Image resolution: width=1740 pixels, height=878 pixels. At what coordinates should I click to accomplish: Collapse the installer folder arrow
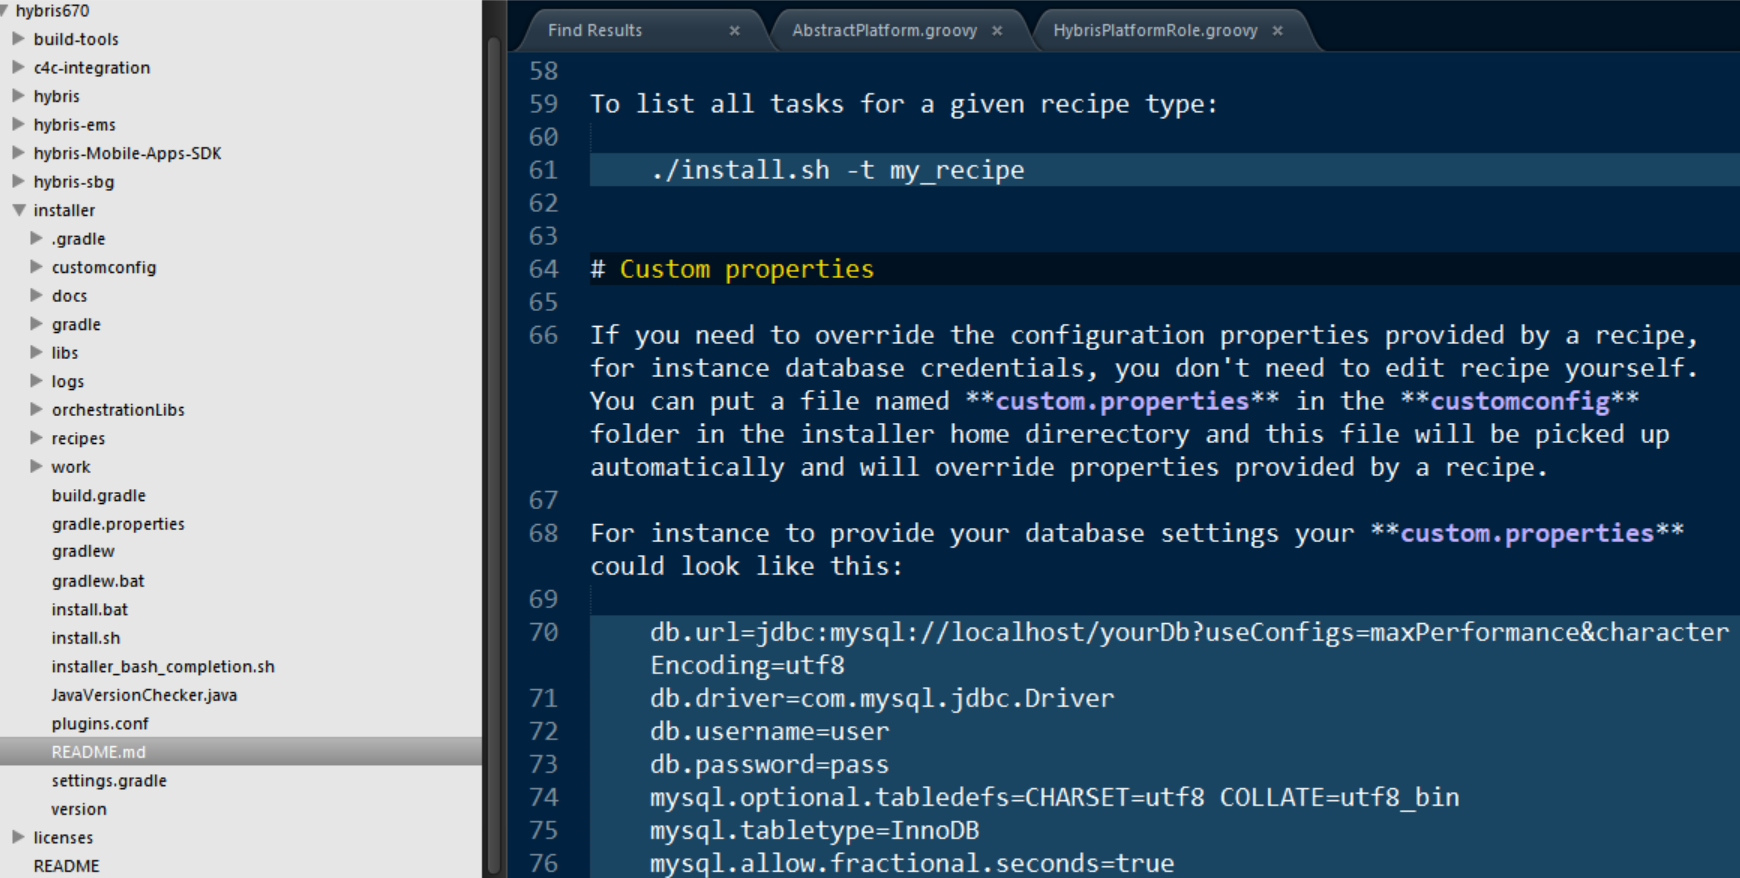click(x=18, y=210)
